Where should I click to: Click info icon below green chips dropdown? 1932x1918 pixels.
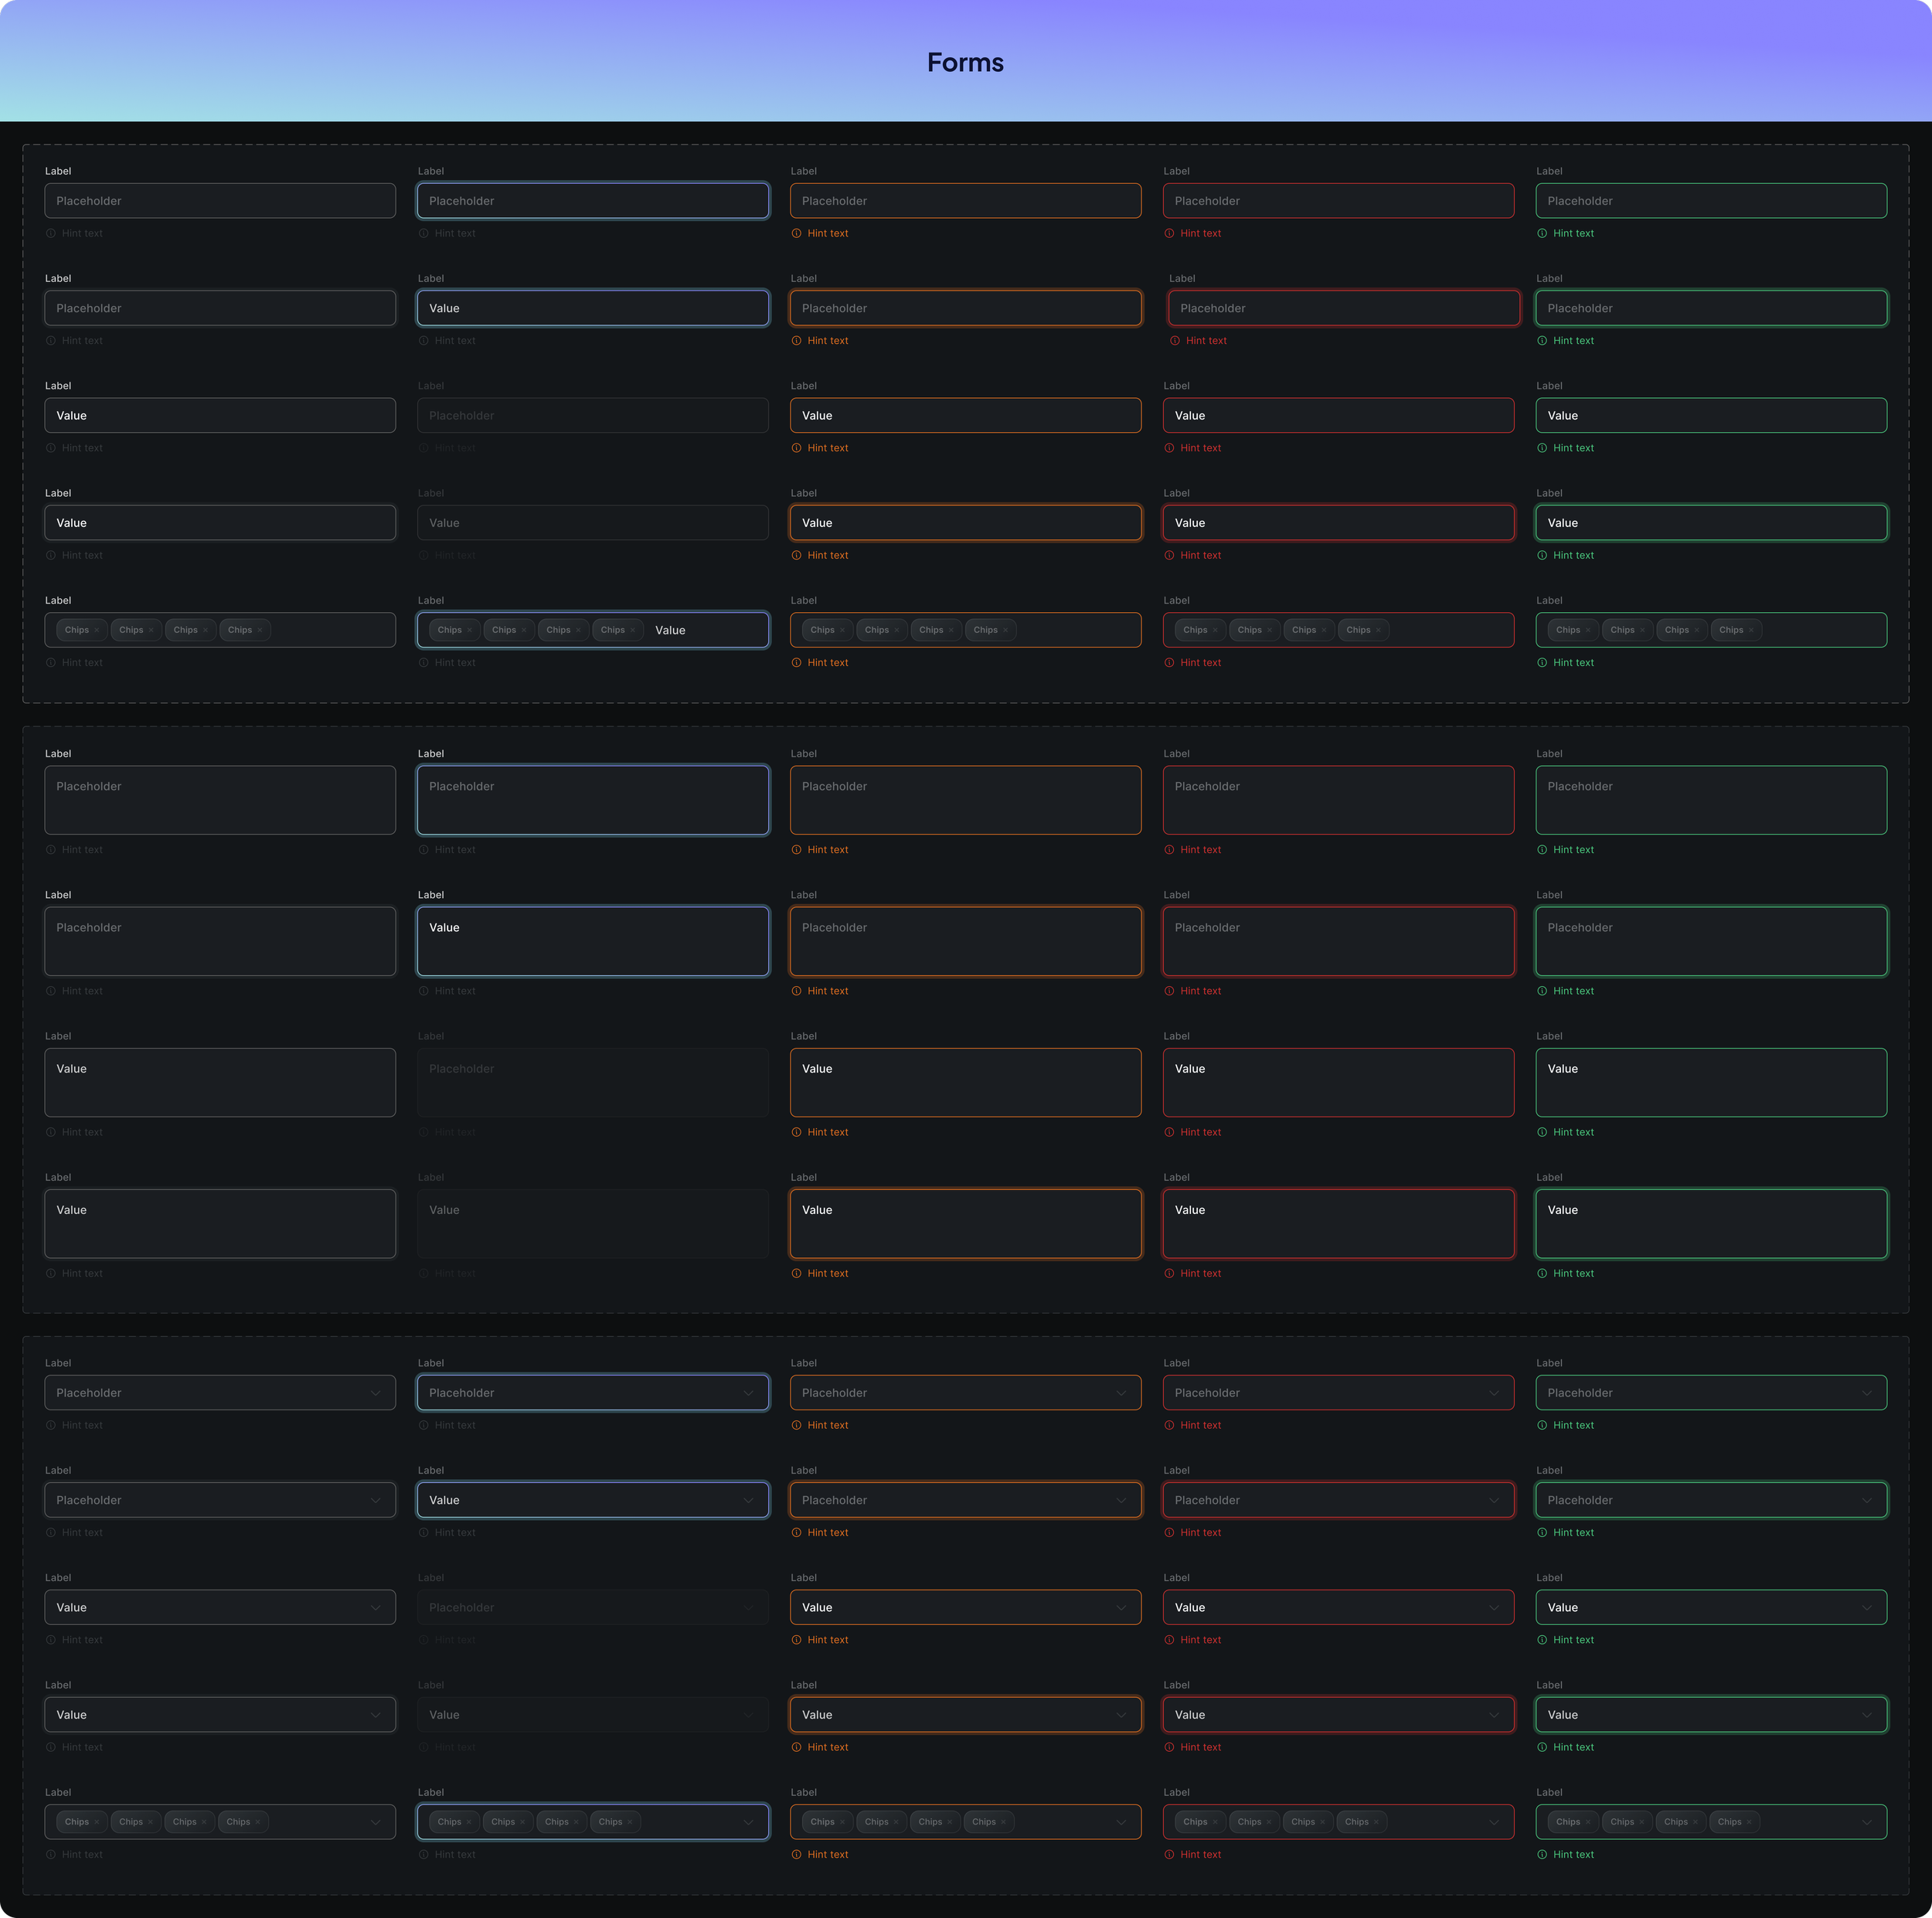coord(1542,1854)
